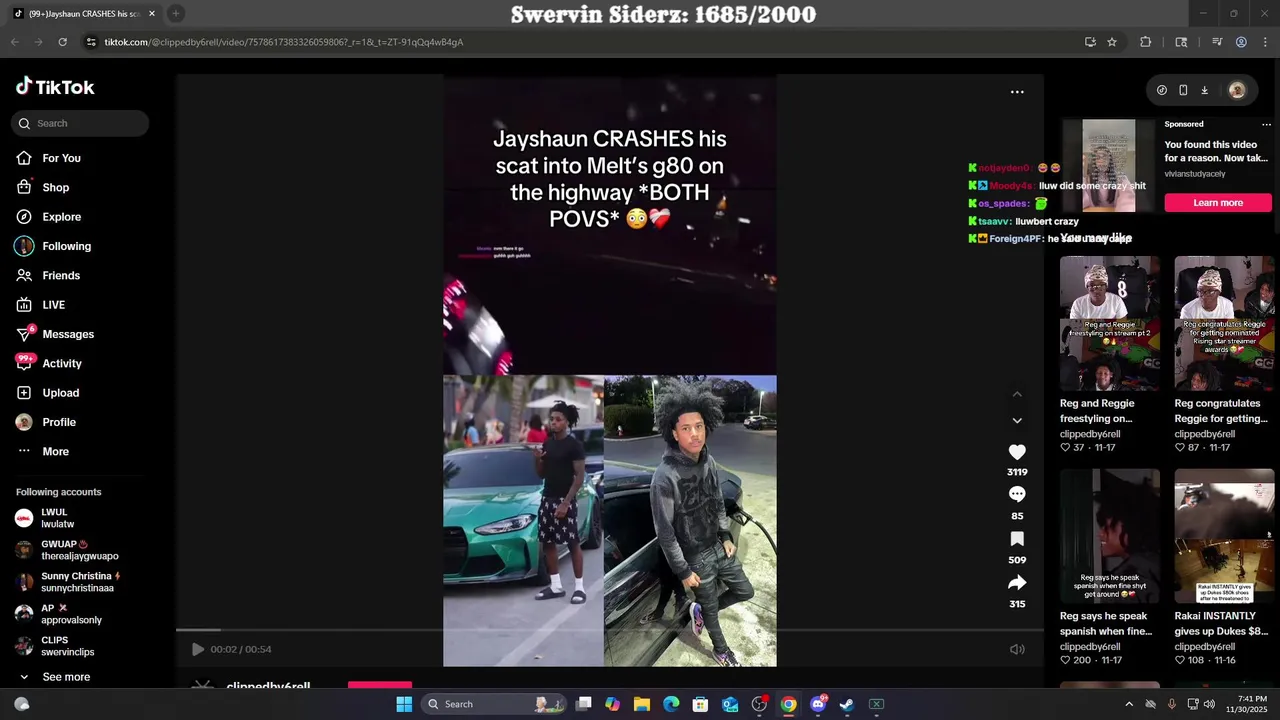The width and height of the screenshot is (1280, 720).
Task: Open the Upload page
Action: (x=60, y=393)
